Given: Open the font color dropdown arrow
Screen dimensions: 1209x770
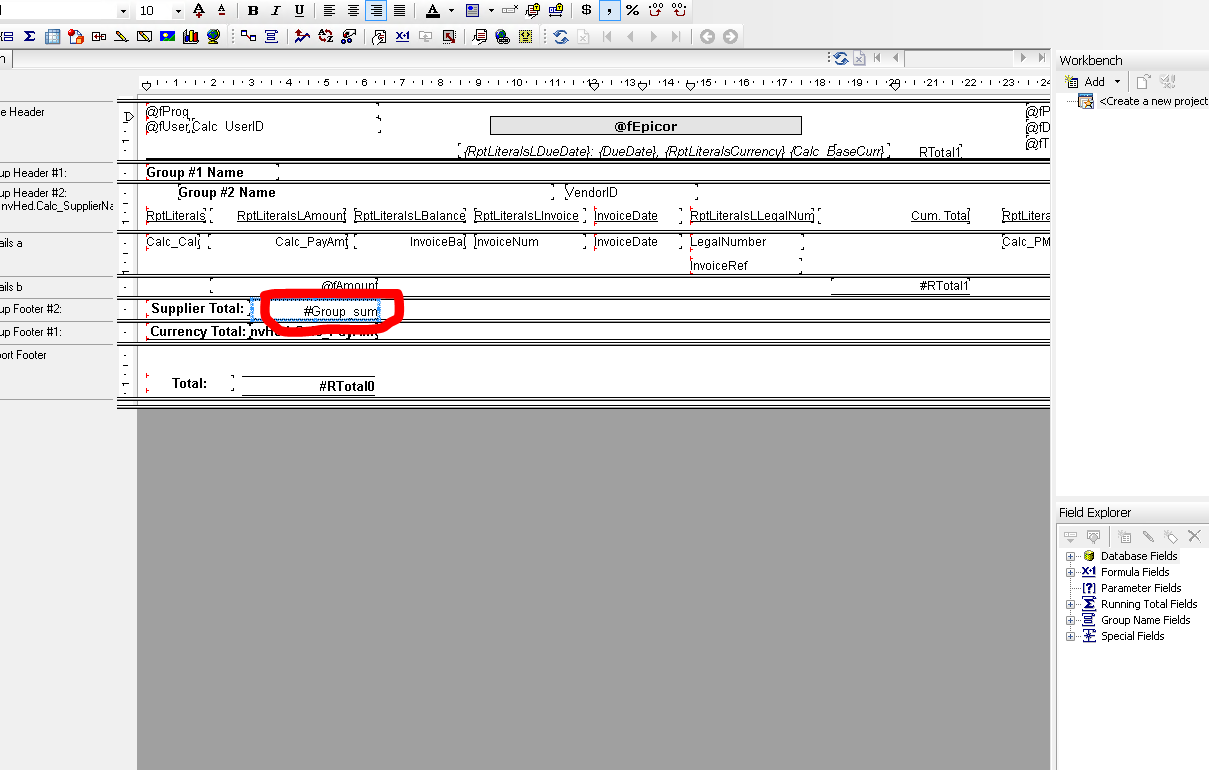Looking at the screenshot, I should click(451, 10).
